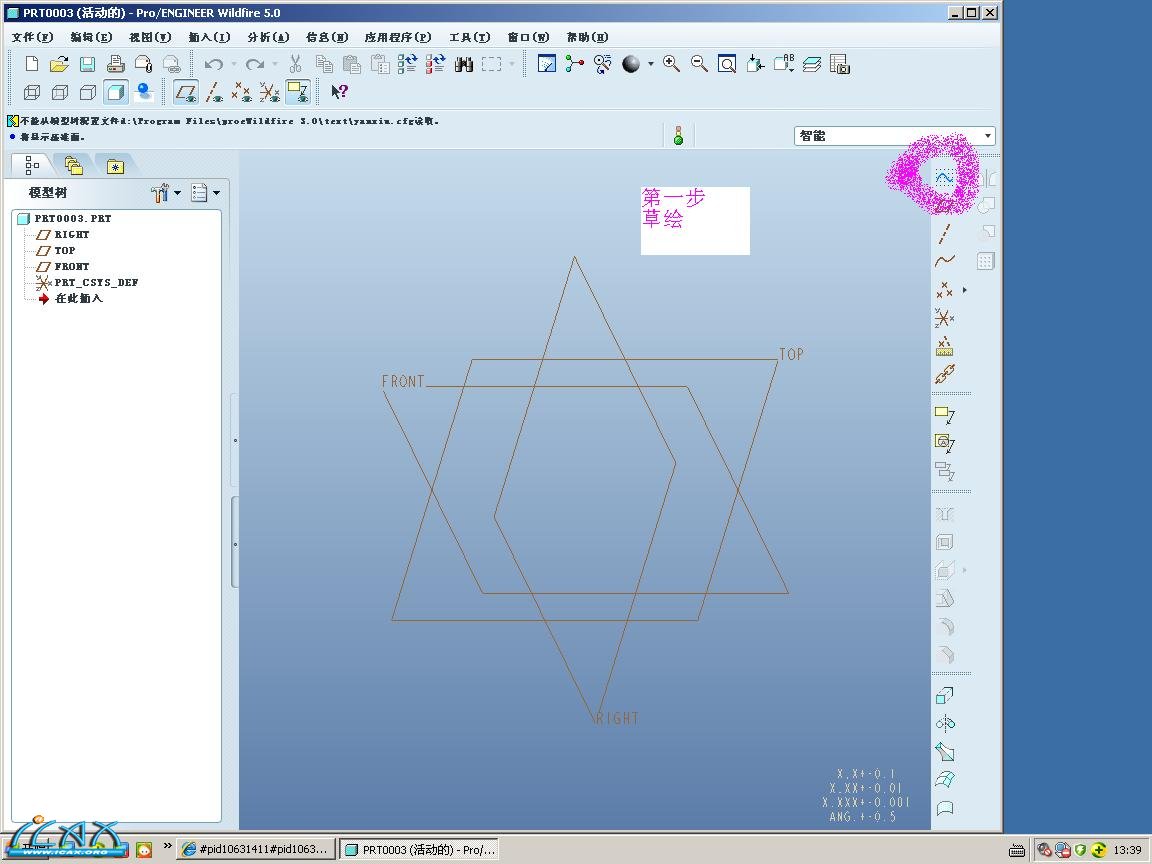Switch to the folder browser tab
The width and height of the screenshot is (1152, 864).
74,165
